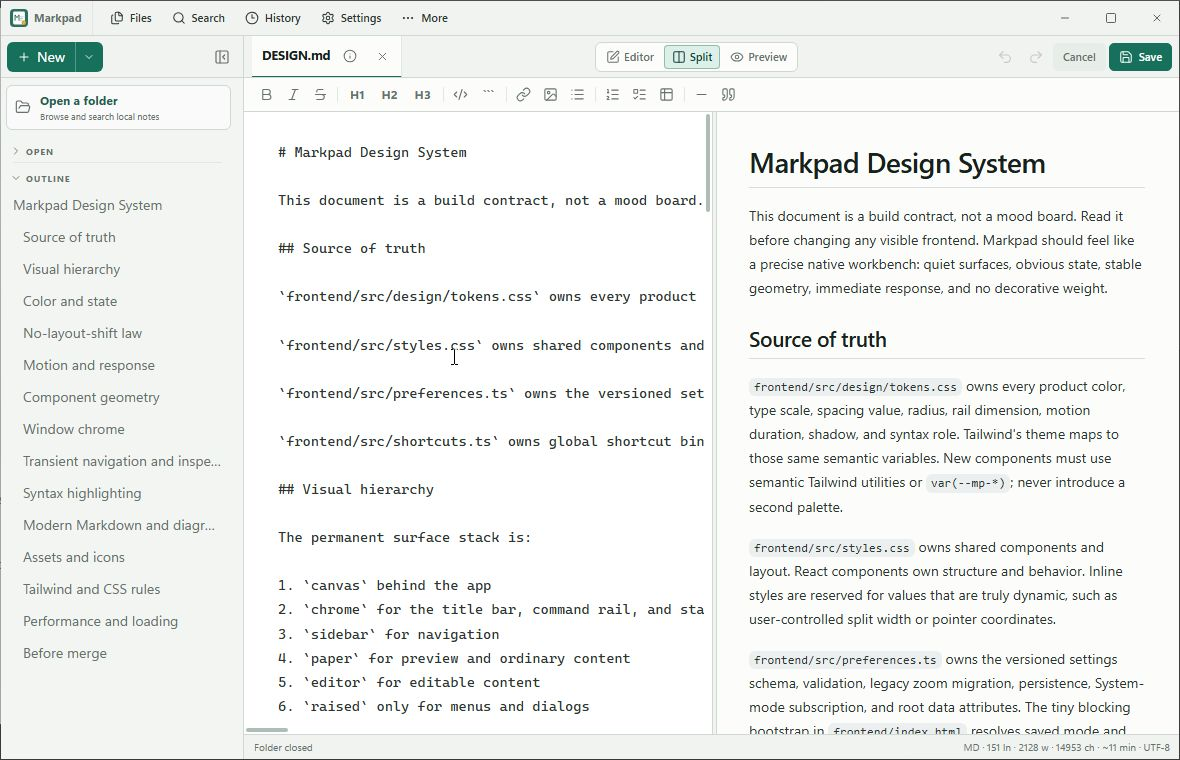Jump to No-layout-shift law outline

pyautogui.click(x=82, y=333)
